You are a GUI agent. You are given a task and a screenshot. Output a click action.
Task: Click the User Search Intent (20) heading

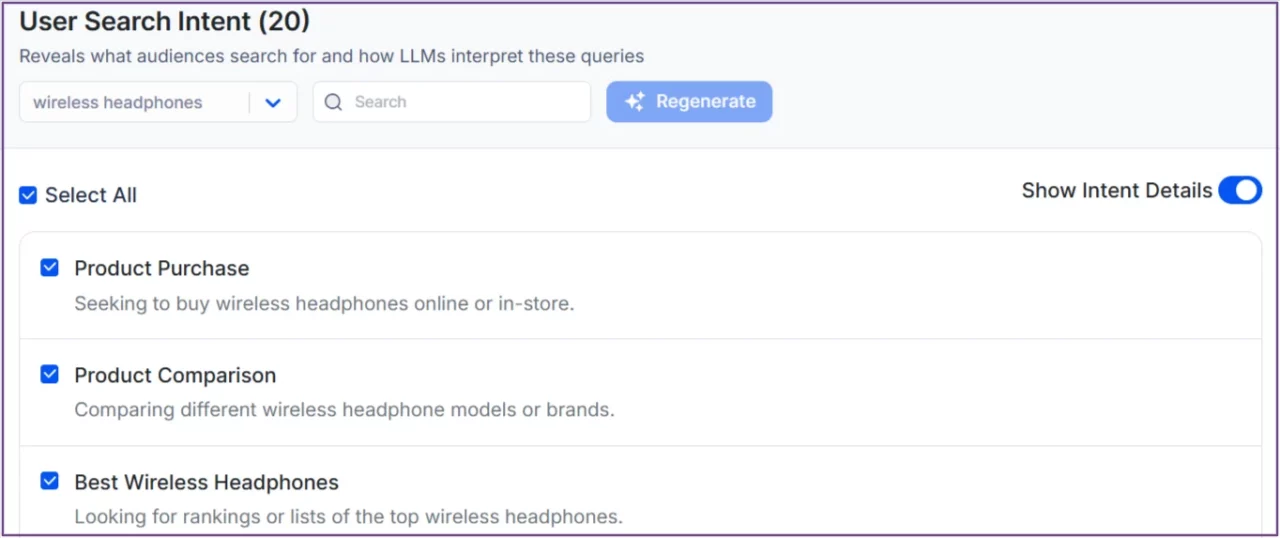pos(165,21)
